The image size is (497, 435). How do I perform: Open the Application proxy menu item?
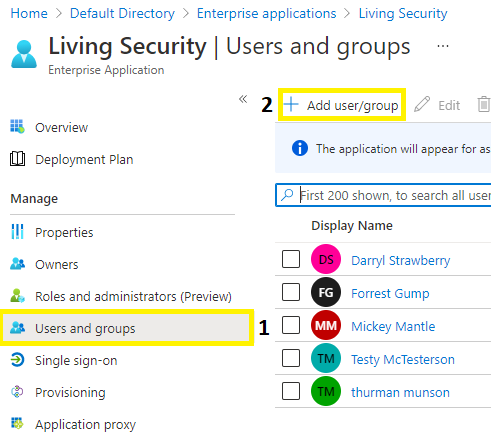[x=85, y=424]
